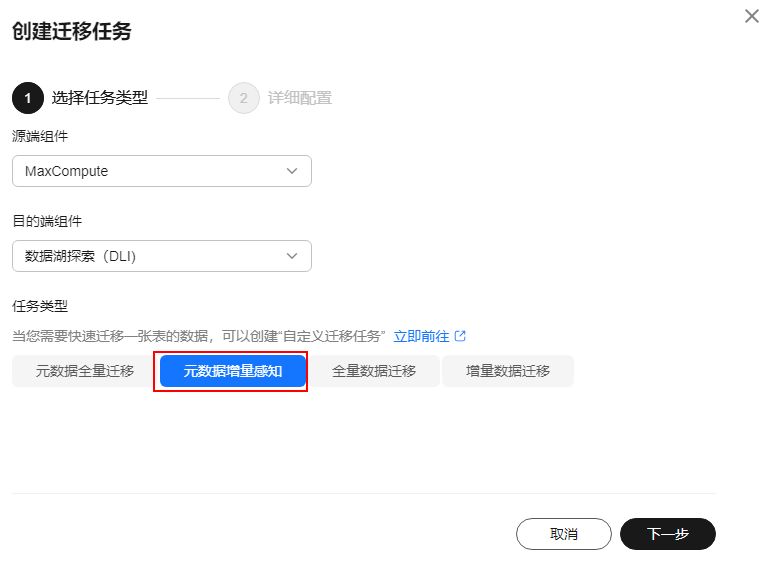
Task: Expand the 目的端组件 dropdown
Action: pyautogui.click(x=162, y=256)
